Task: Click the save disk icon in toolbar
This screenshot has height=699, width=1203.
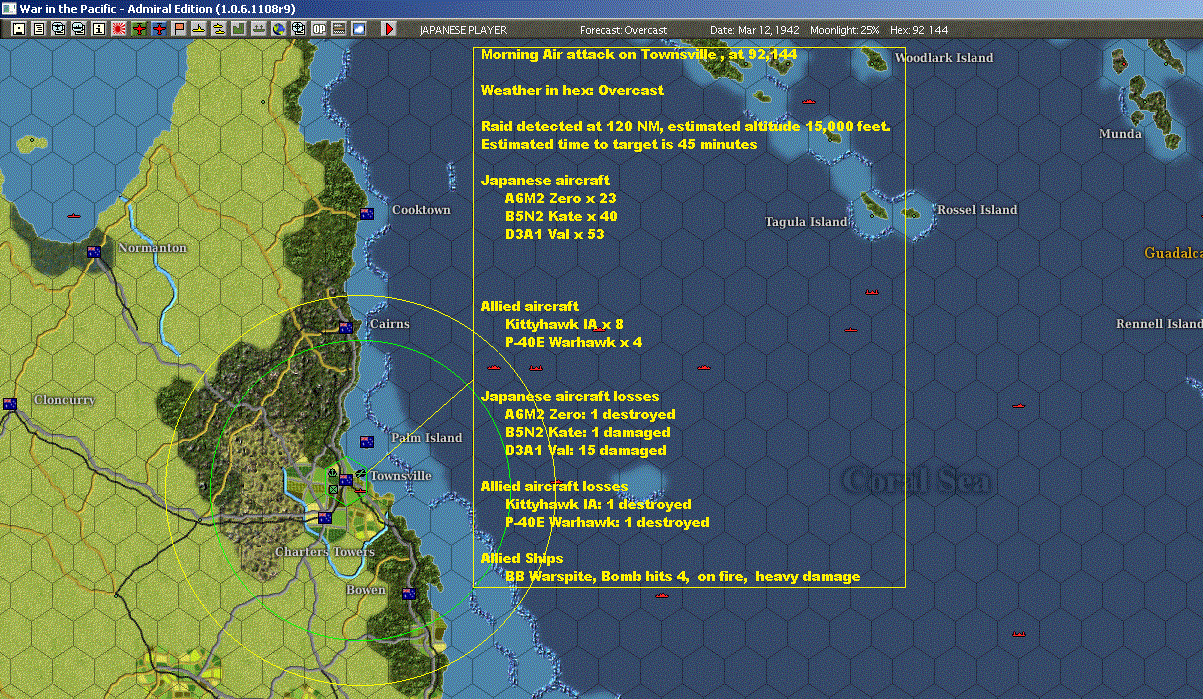Action: (x=18, y=29)
